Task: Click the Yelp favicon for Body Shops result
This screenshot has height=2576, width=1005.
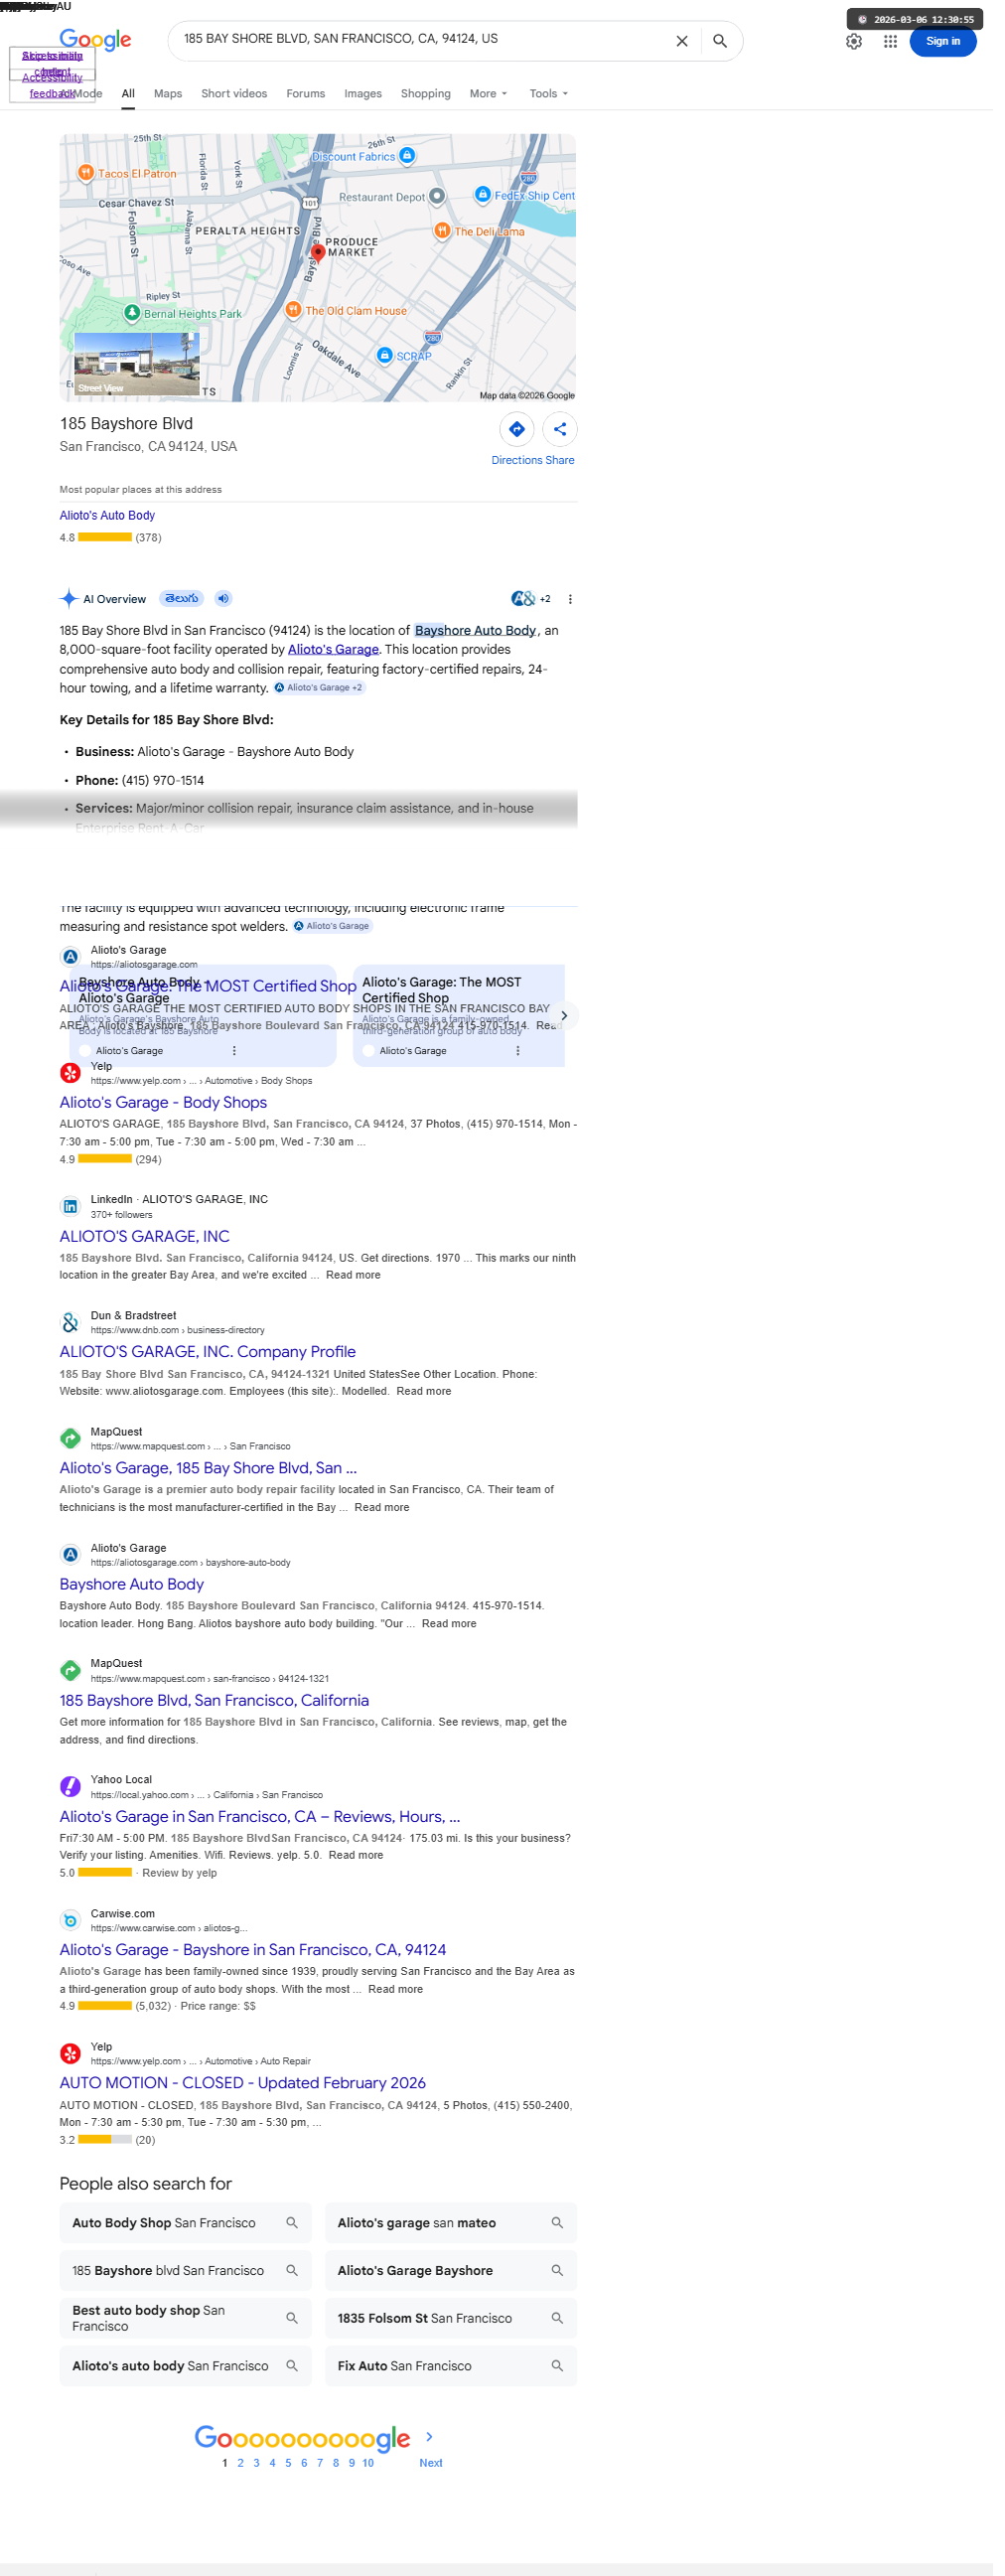Action: pyautogui.click(x=70, y=1073)
